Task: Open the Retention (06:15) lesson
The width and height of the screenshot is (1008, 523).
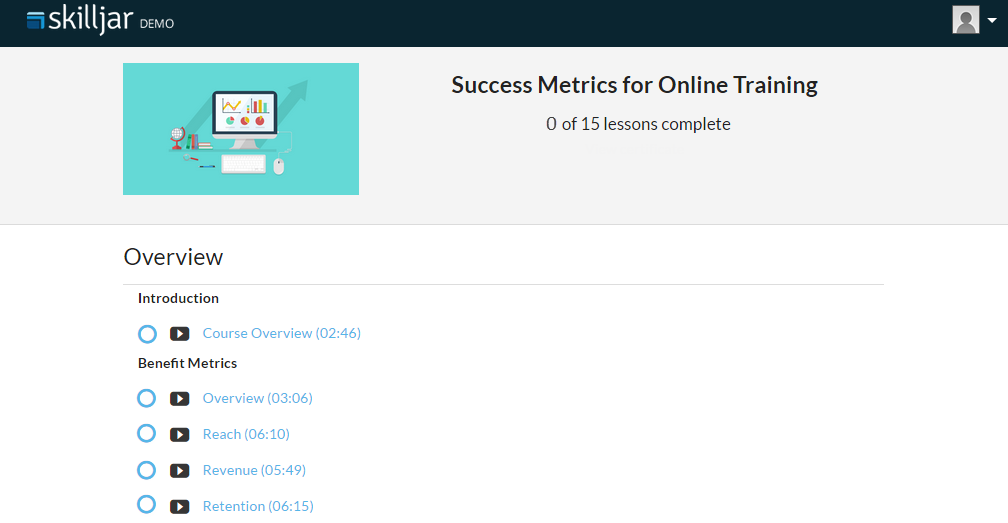Action: (x=258, y=506)
